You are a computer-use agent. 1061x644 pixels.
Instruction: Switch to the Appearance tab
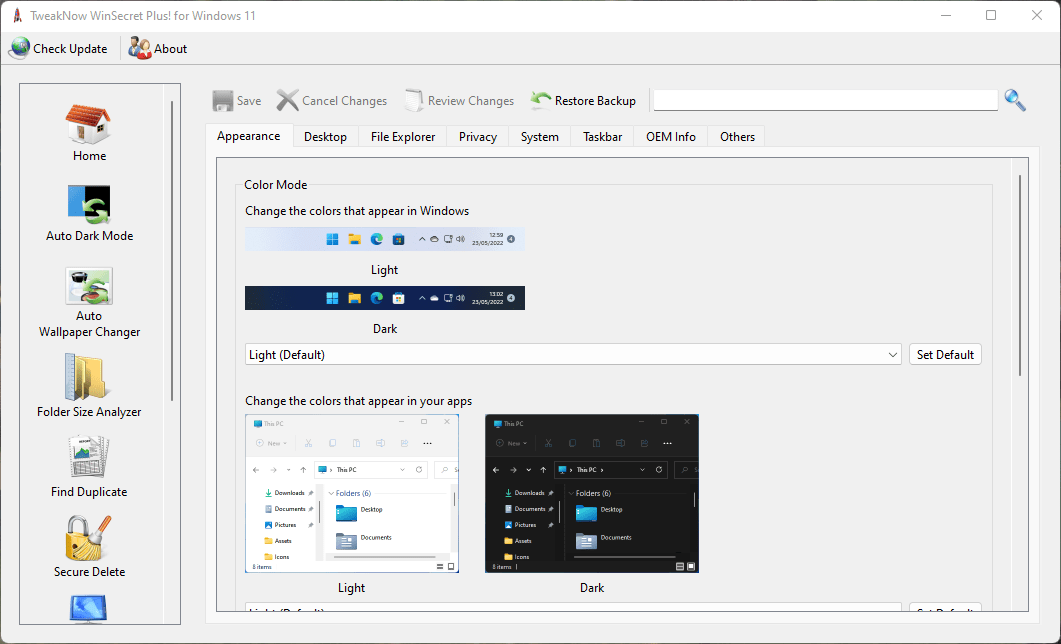(x=248, y=136)
